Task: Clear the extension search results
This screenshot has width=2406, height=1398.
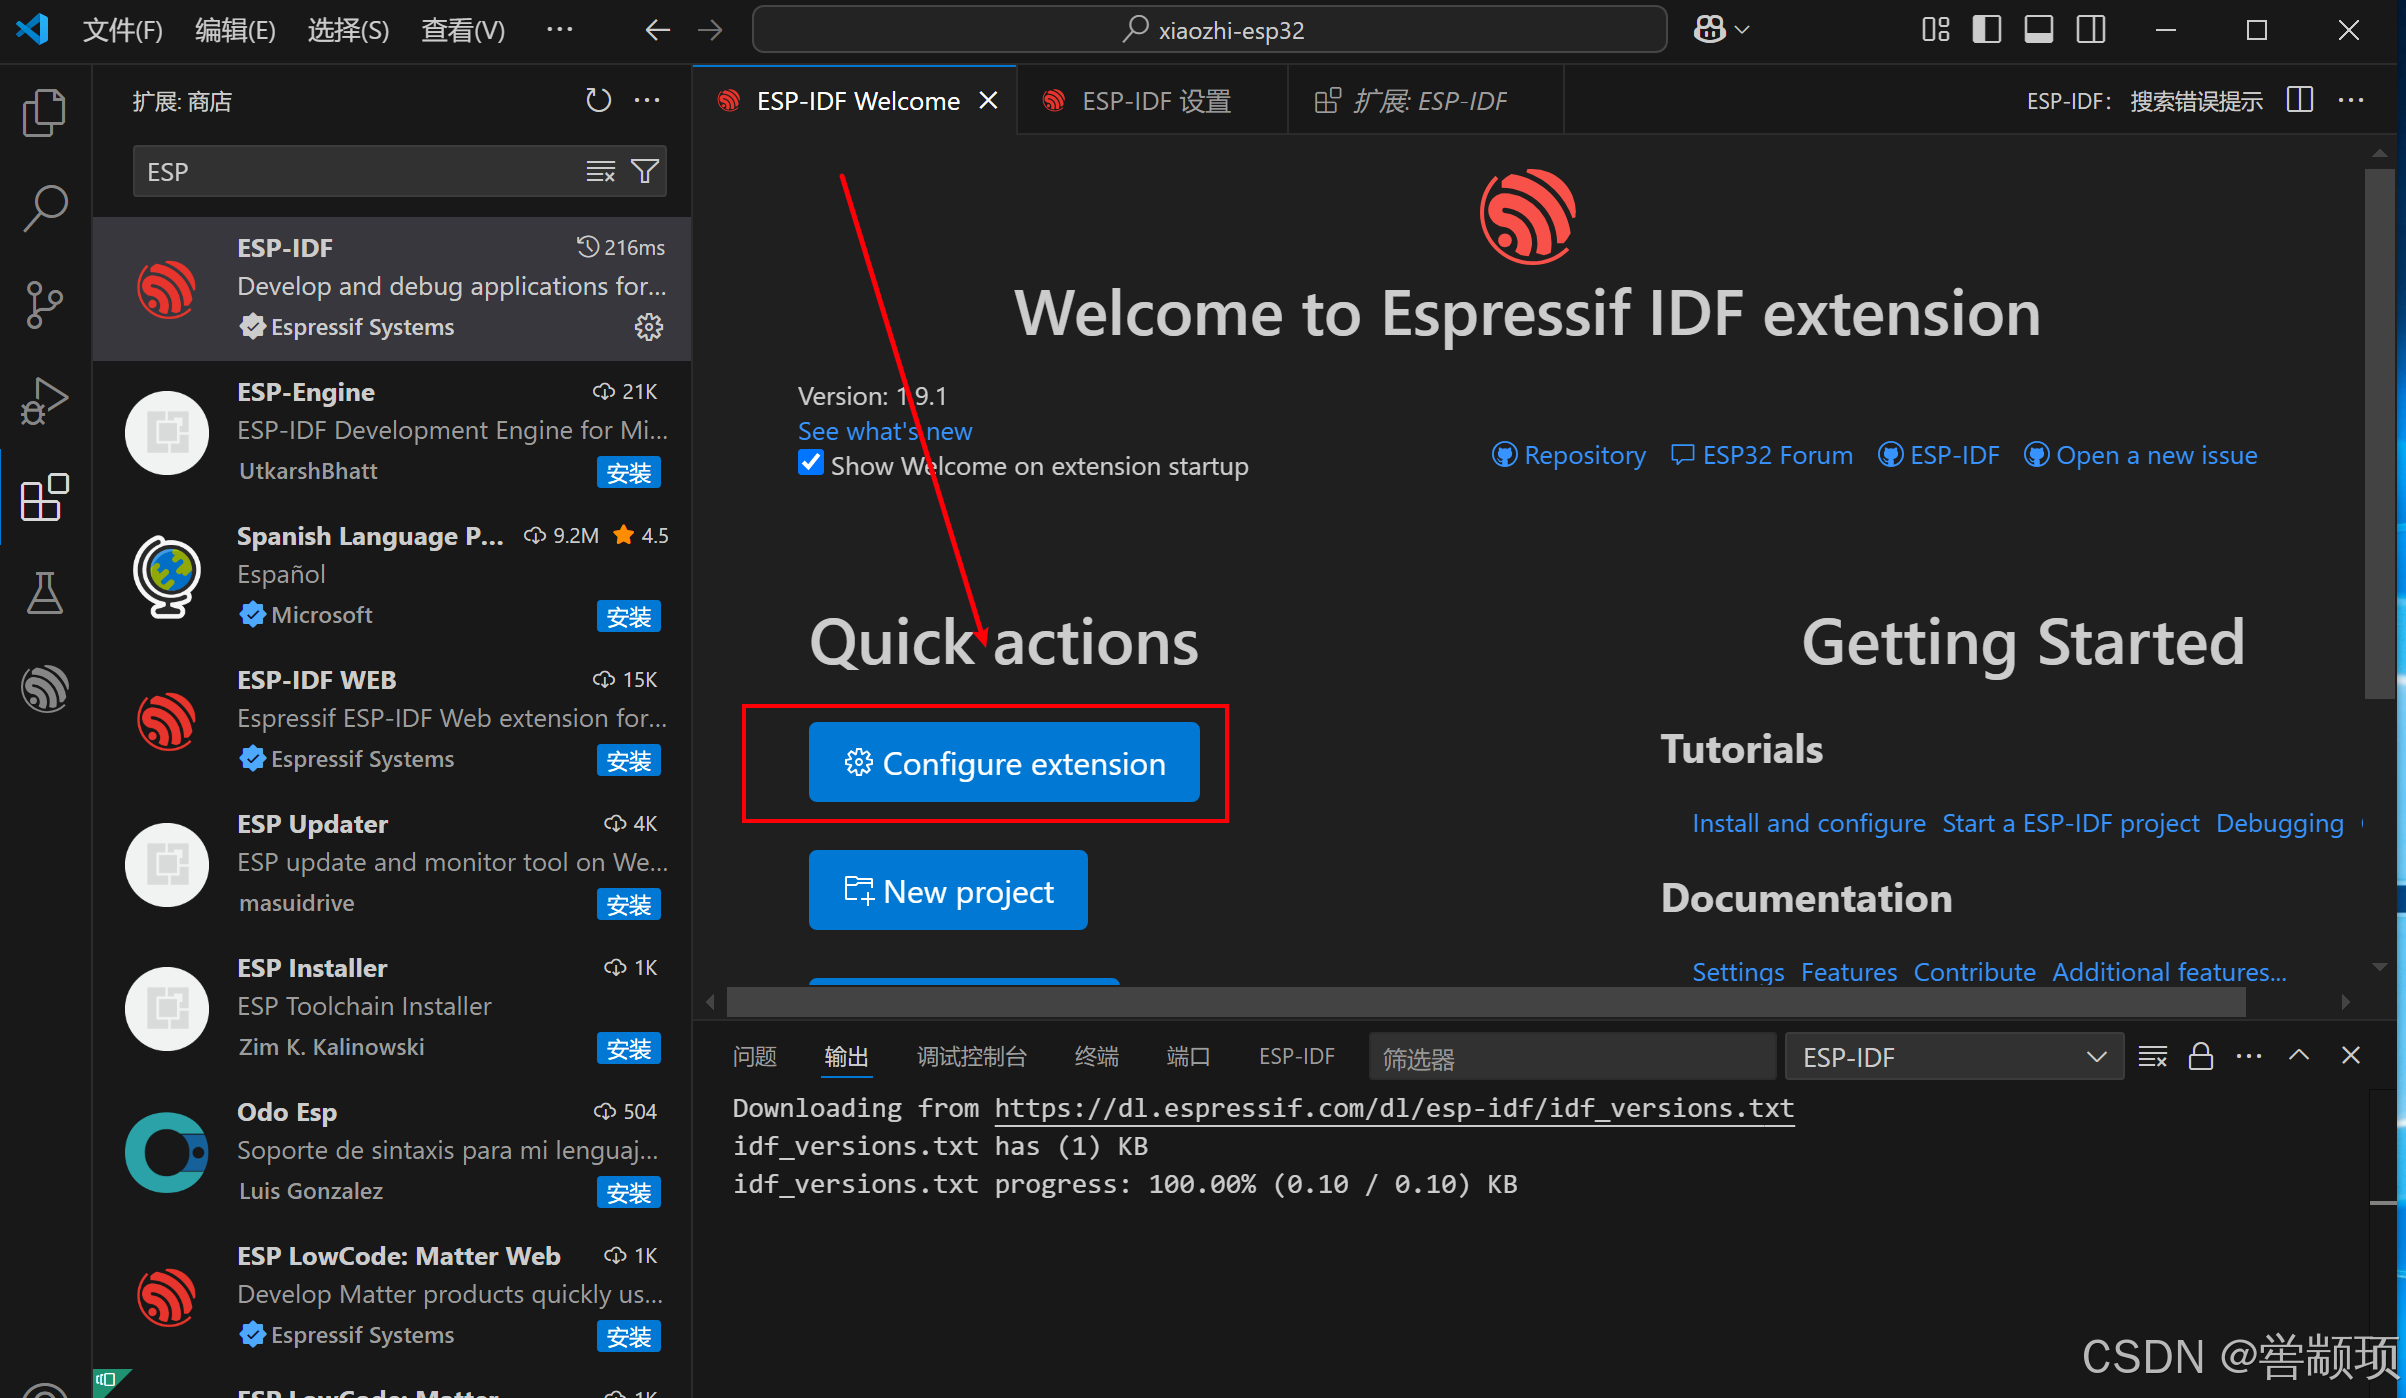Action: click(x=600, y=172)
